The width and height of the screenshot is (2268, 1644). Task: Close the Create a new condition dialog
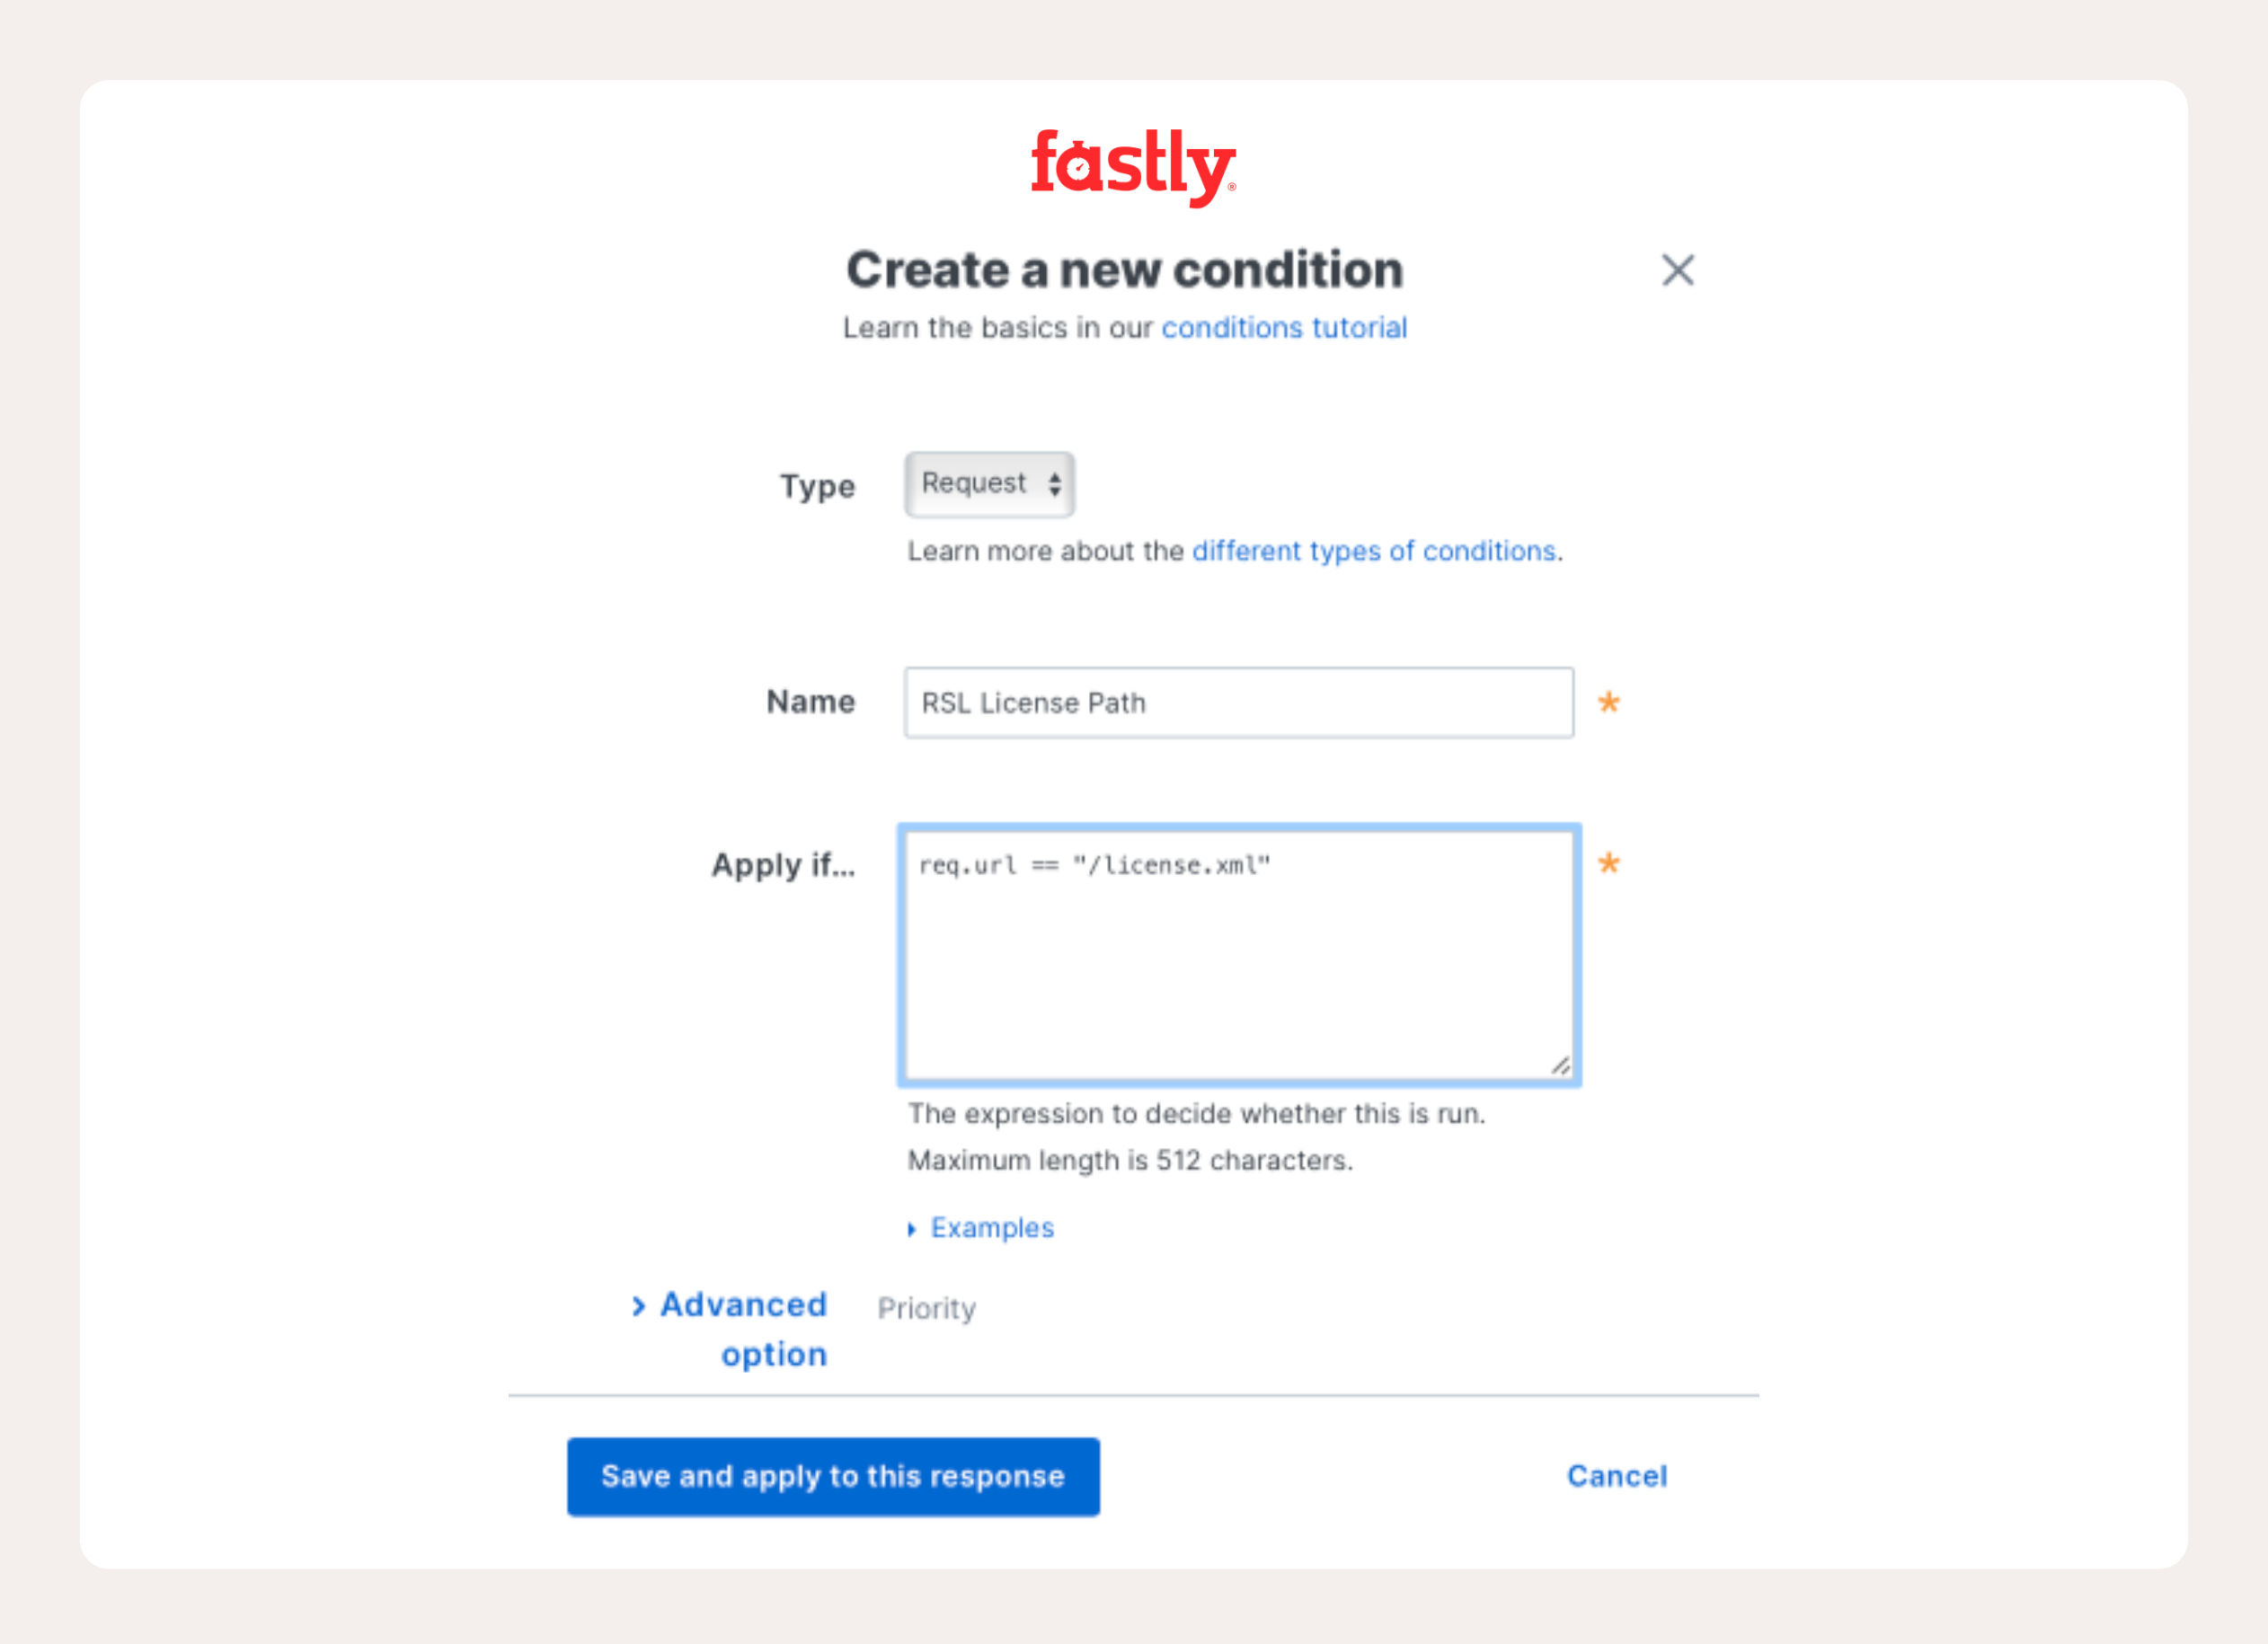pyautogui.click(x=1678, y=270)
